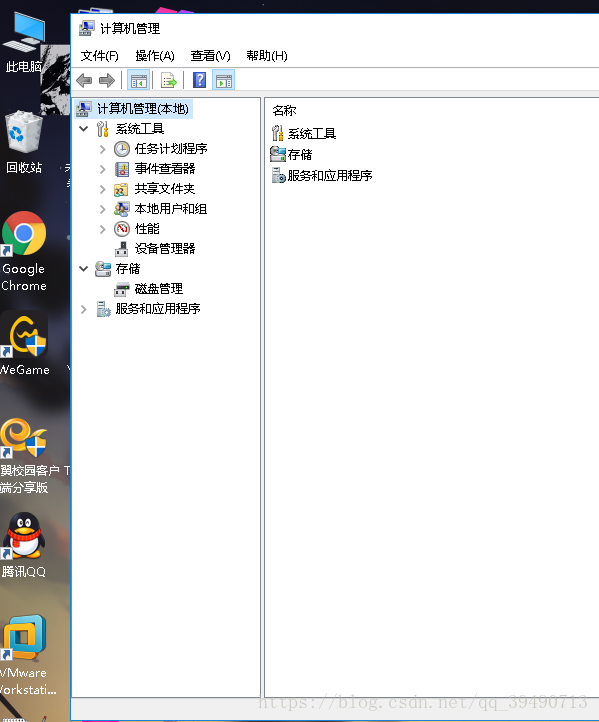Select 任务计划程序 in the tree

point(171,149)
